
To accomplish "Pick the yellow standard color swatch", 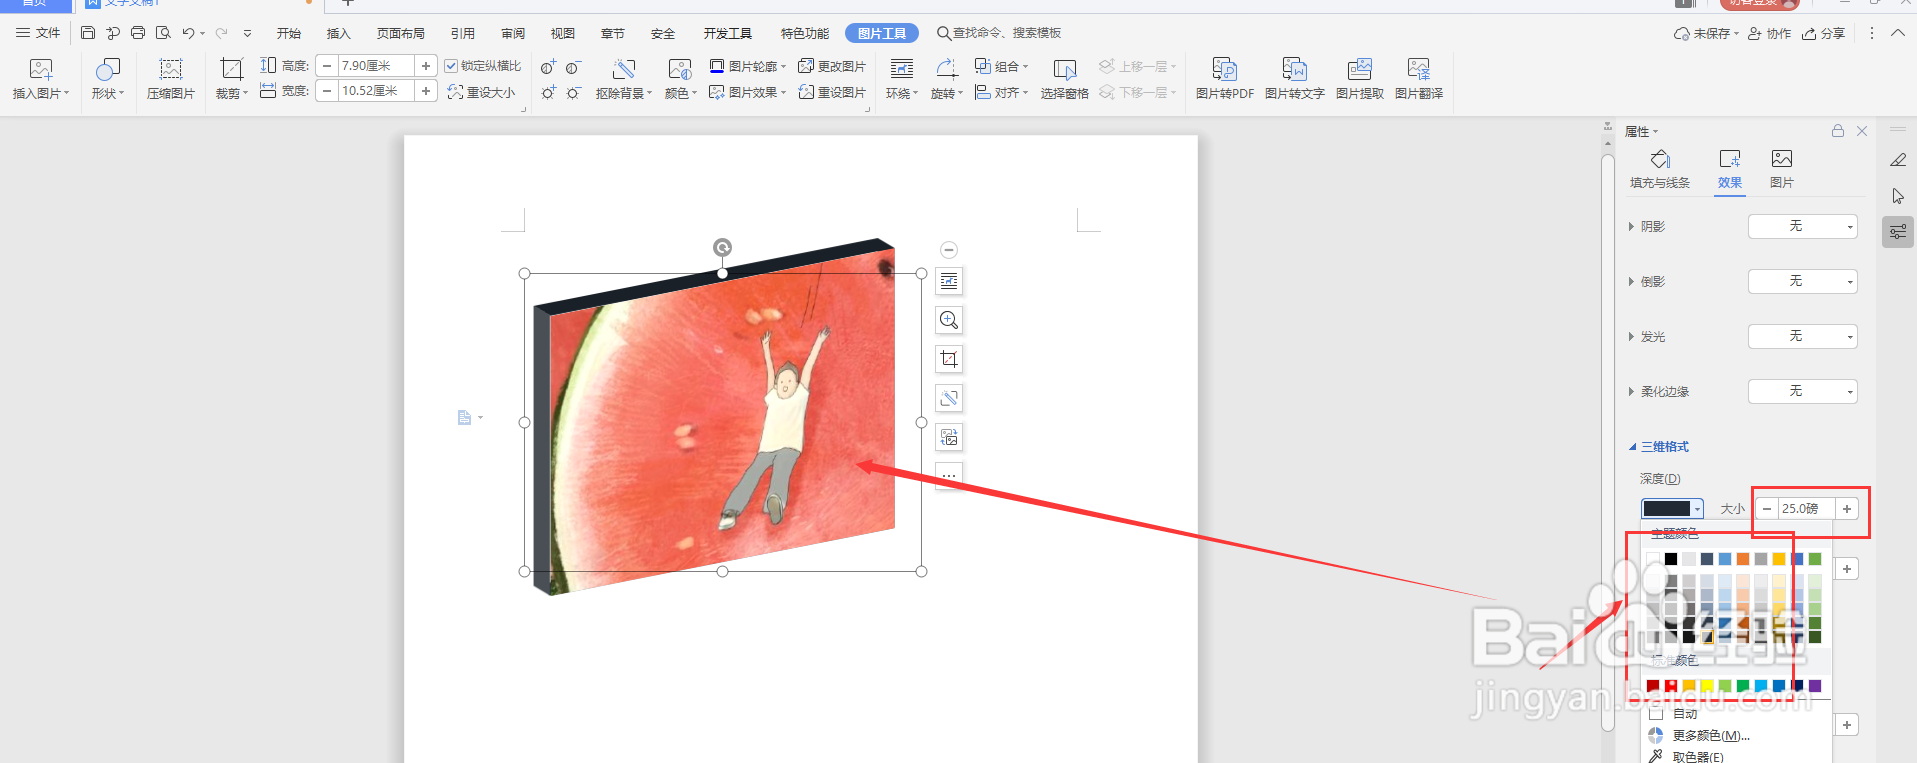I will [x=1707, y=686].
